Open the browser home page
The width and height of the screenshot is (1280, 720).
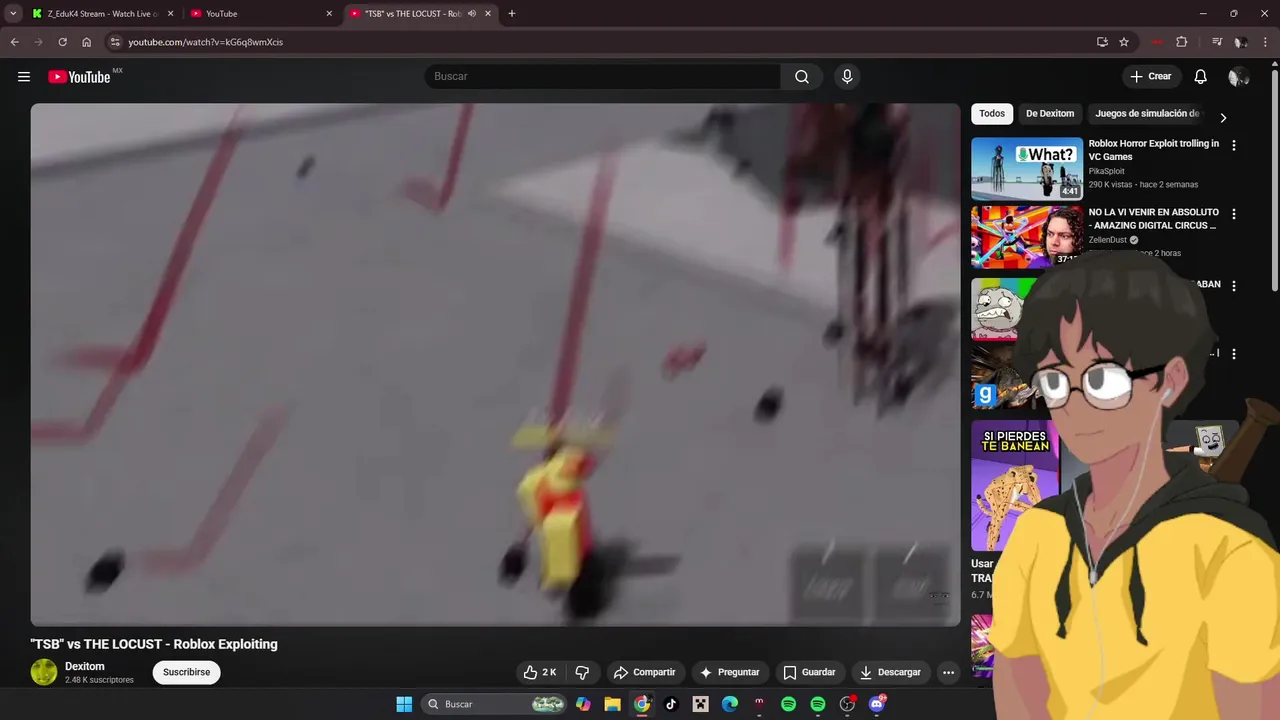pos(87,42)
